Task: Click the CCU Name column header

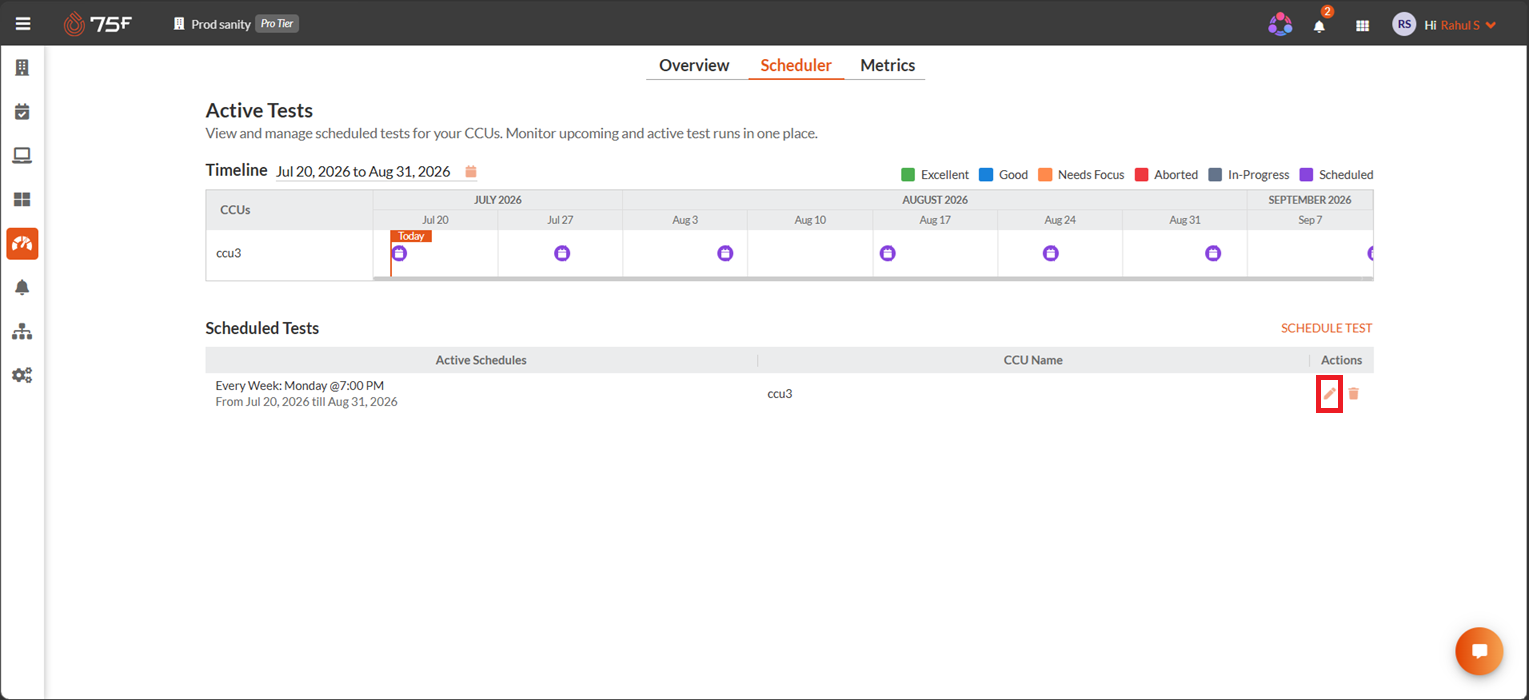Action: 1033,360
